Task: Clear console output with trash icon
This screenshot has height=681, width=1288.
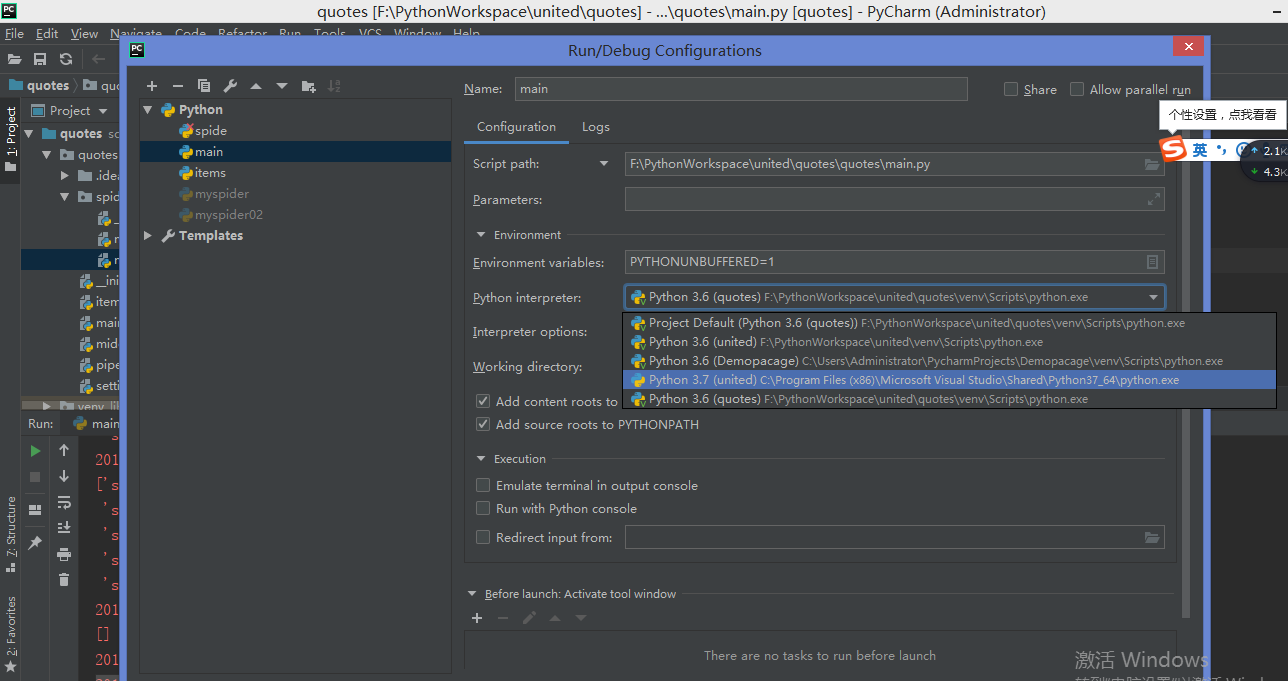Action: 64,579
